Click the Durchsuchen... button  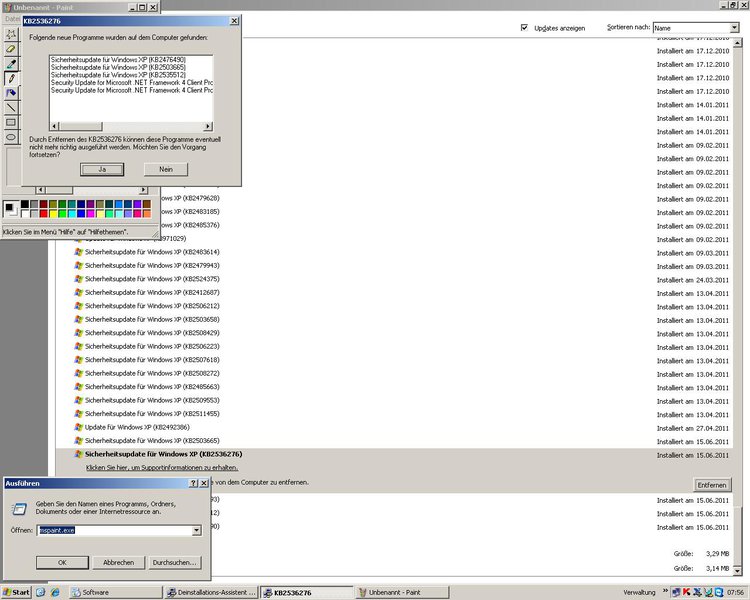175,563
